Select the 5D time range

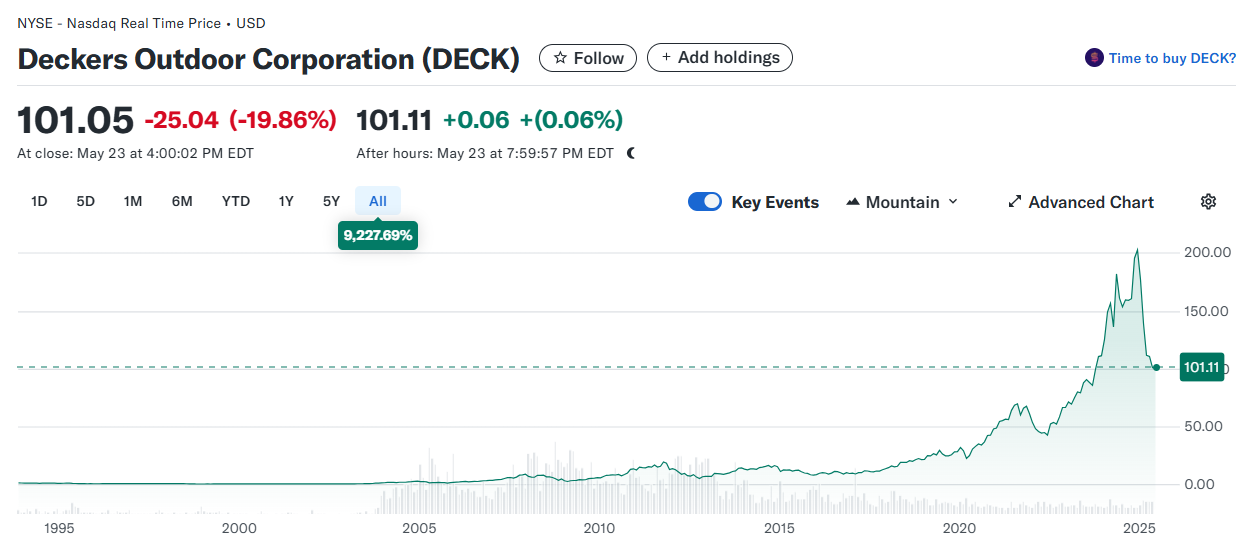click(x=86, y=201)
